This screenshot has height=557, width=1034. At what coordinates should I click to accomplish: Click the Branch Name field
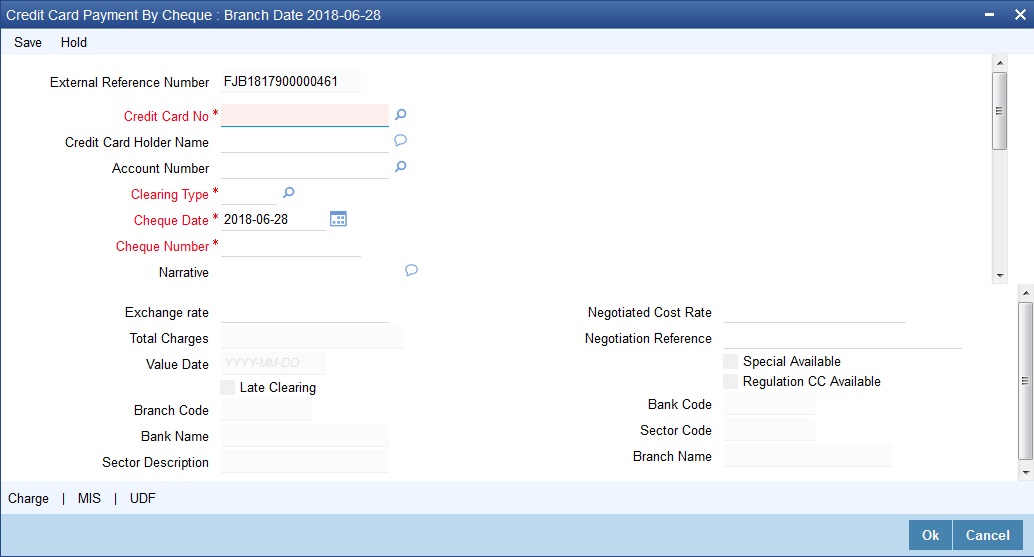(x=807, y=455)
